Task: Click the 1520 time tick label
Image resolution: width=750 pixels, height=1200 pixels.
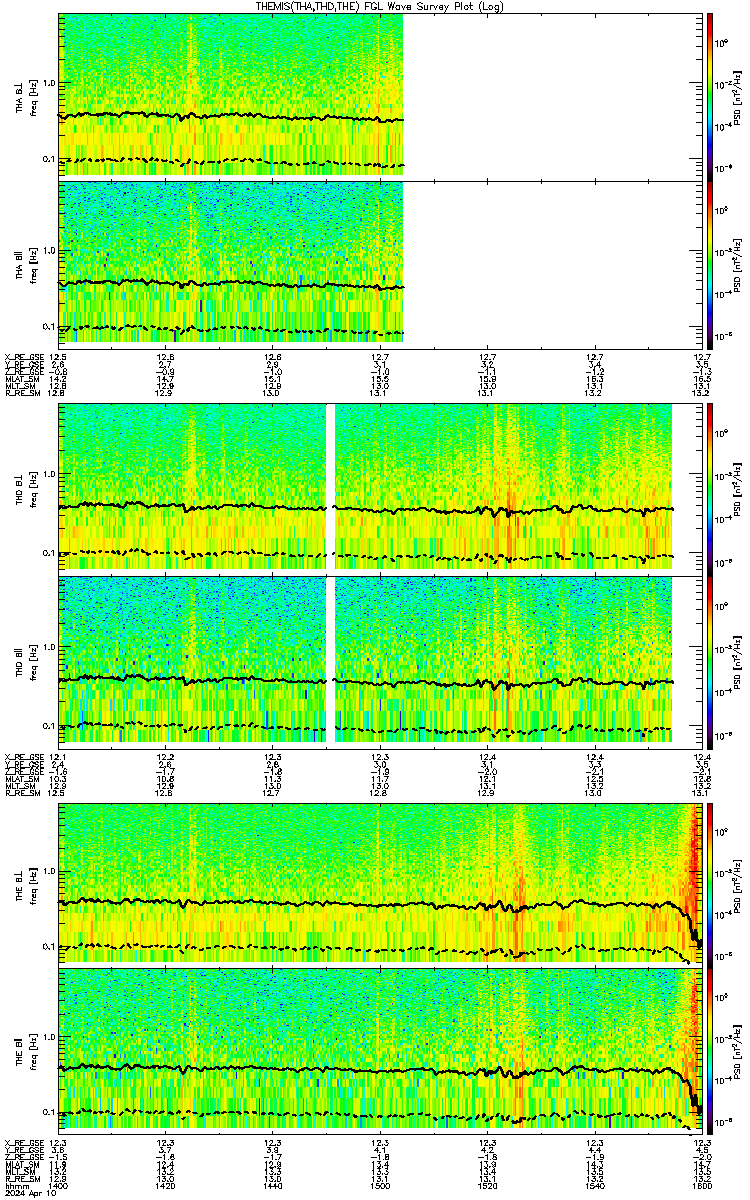Action: coord(487,1186)
